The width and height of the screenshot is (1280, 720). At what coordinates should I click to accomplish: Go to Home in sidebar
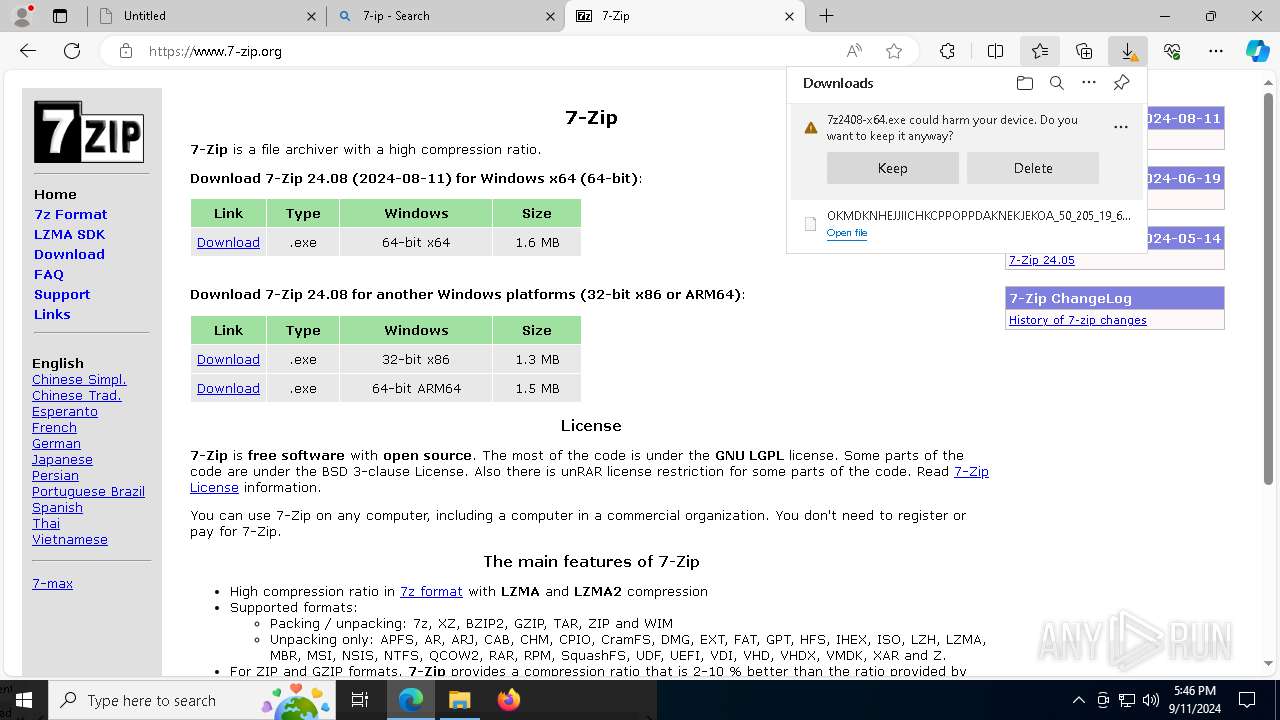[55, 194]
